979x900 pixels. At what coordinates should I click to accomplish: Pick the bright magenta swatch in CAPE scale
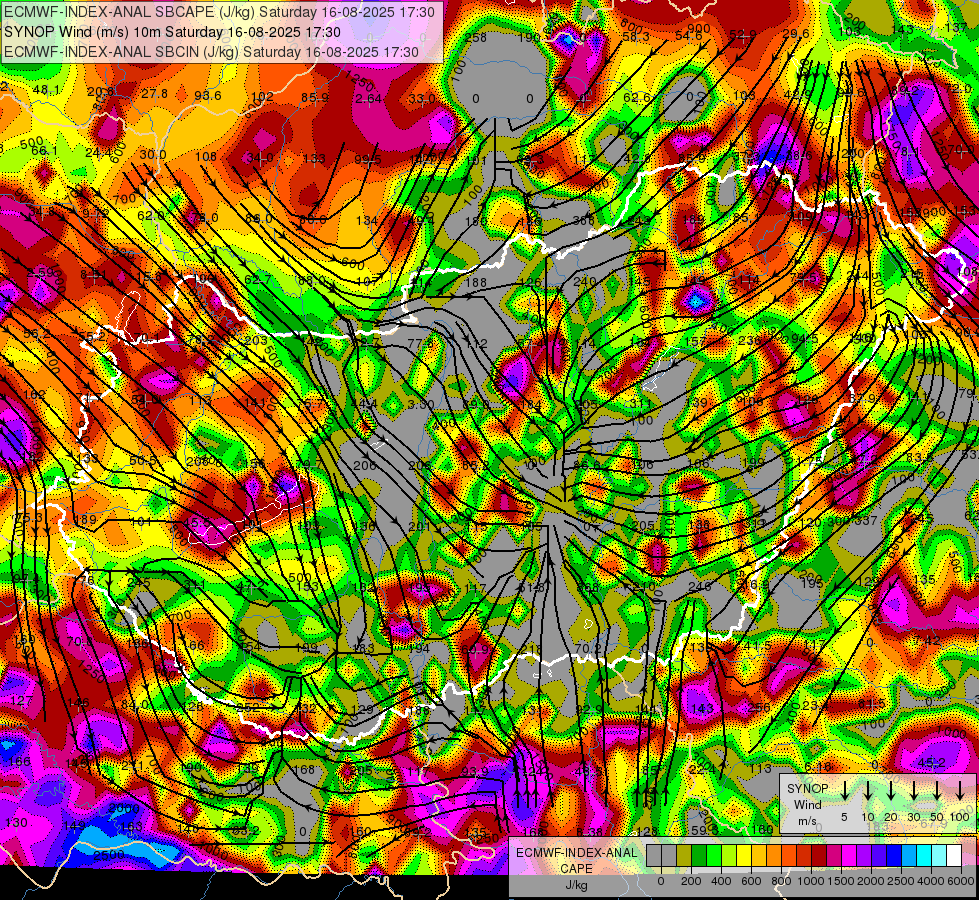point(850,855)
